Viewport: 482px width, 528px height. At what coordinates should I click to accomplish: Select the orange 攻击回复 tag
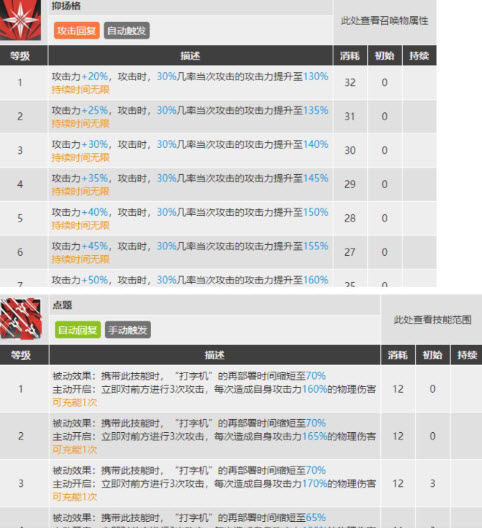(x=77, y=31)
